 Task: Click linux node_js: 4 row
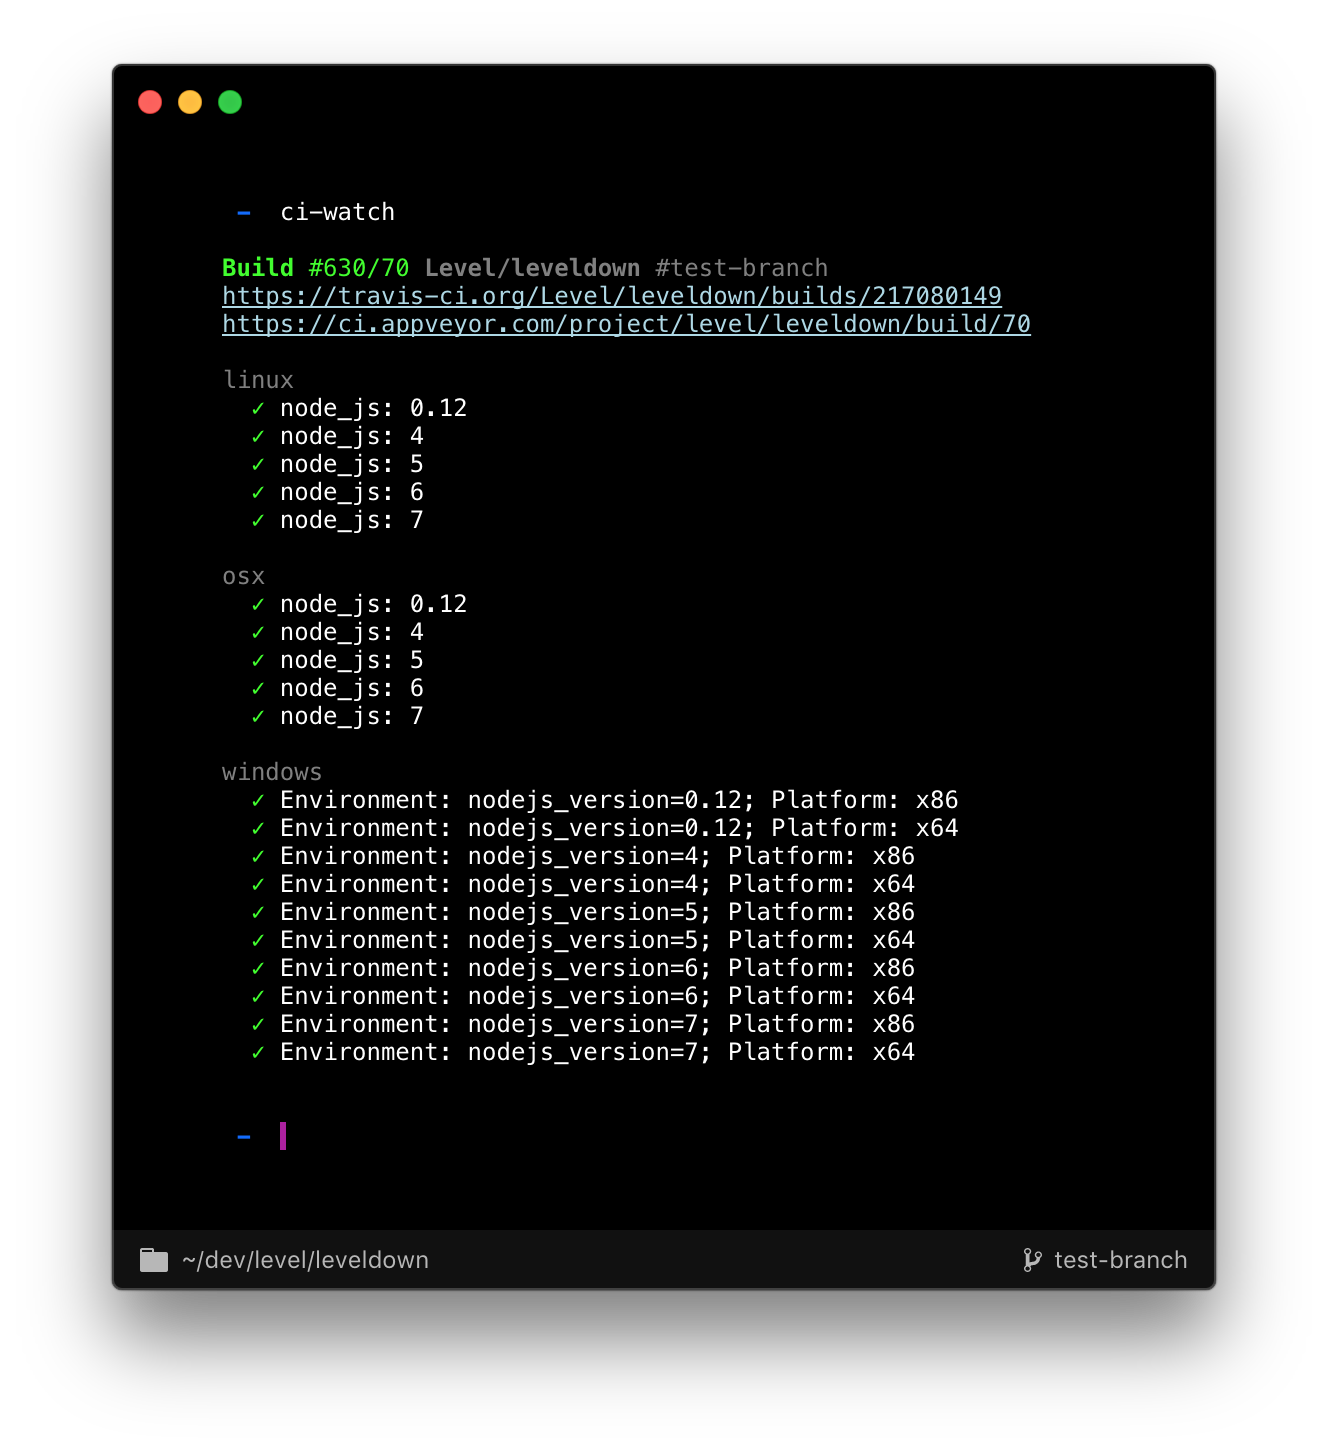tap(337, 436)
